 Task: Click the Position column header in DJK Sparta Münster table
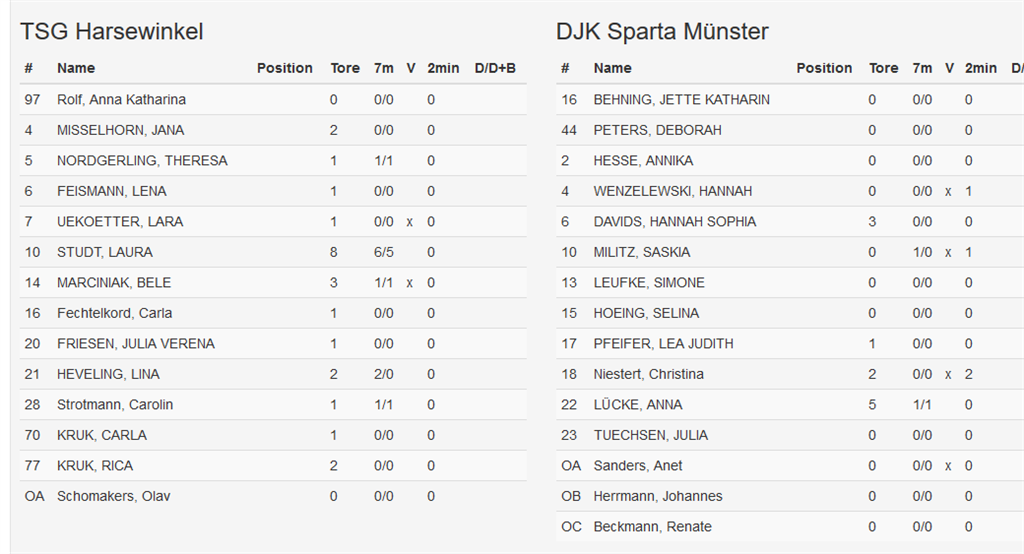824,68
